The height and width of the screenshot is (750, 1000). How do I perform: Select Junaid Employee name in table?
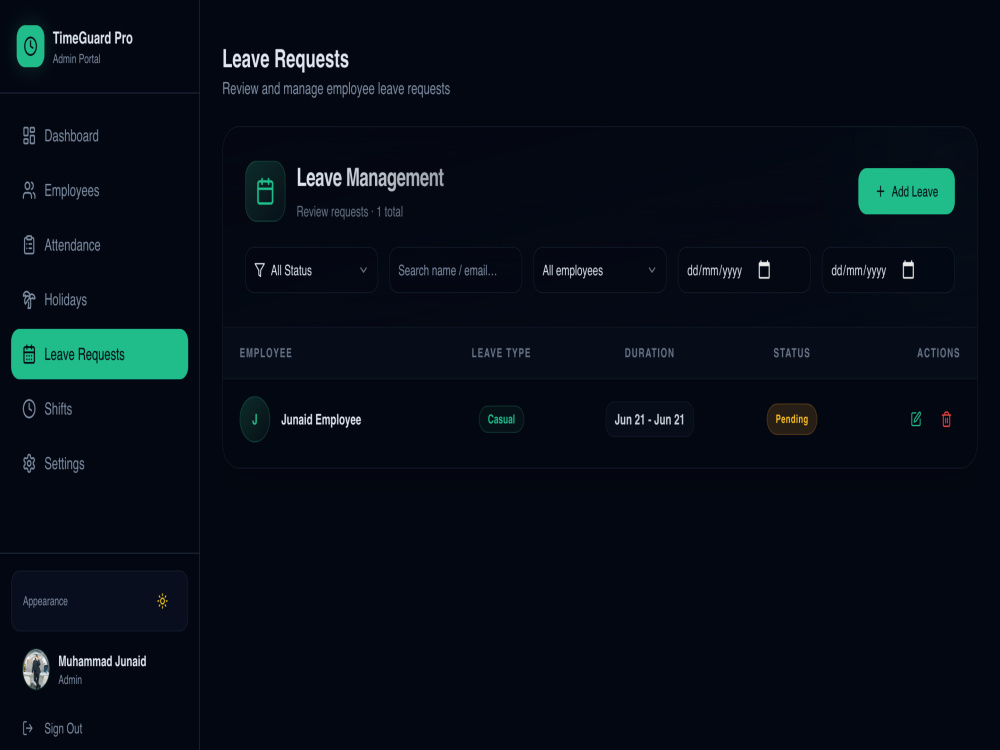click(x=321, y=420)
